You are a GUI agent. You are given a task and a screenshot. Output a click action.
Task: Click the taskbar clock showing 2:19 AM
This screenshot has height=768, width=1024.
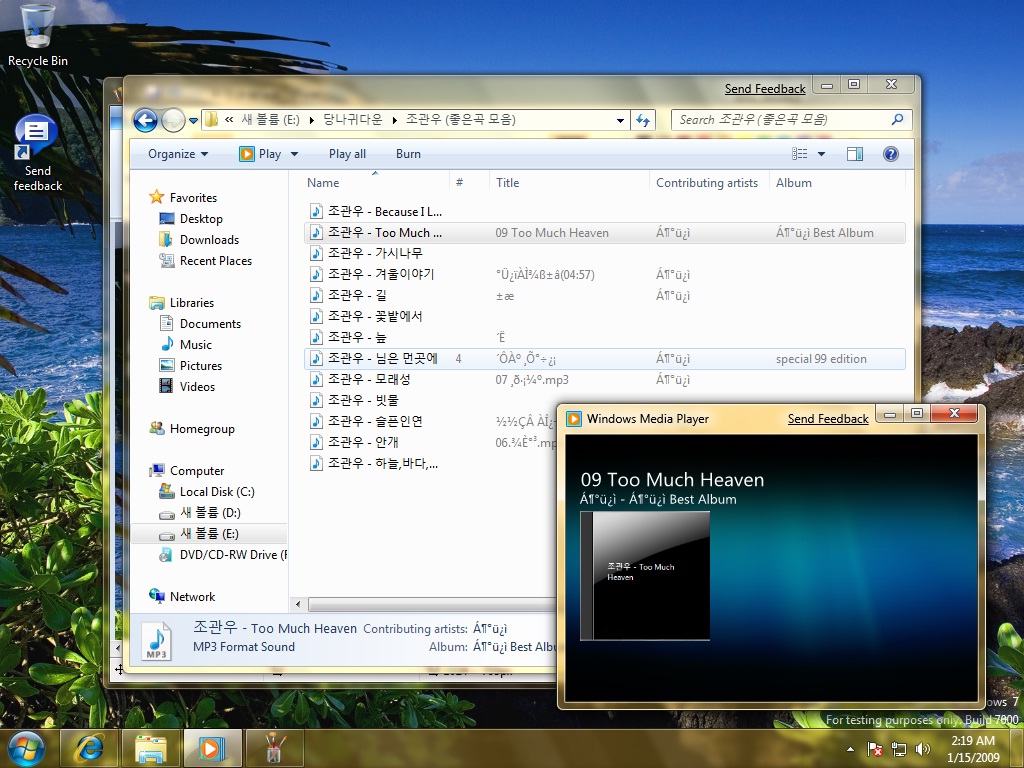click(973, 749)
